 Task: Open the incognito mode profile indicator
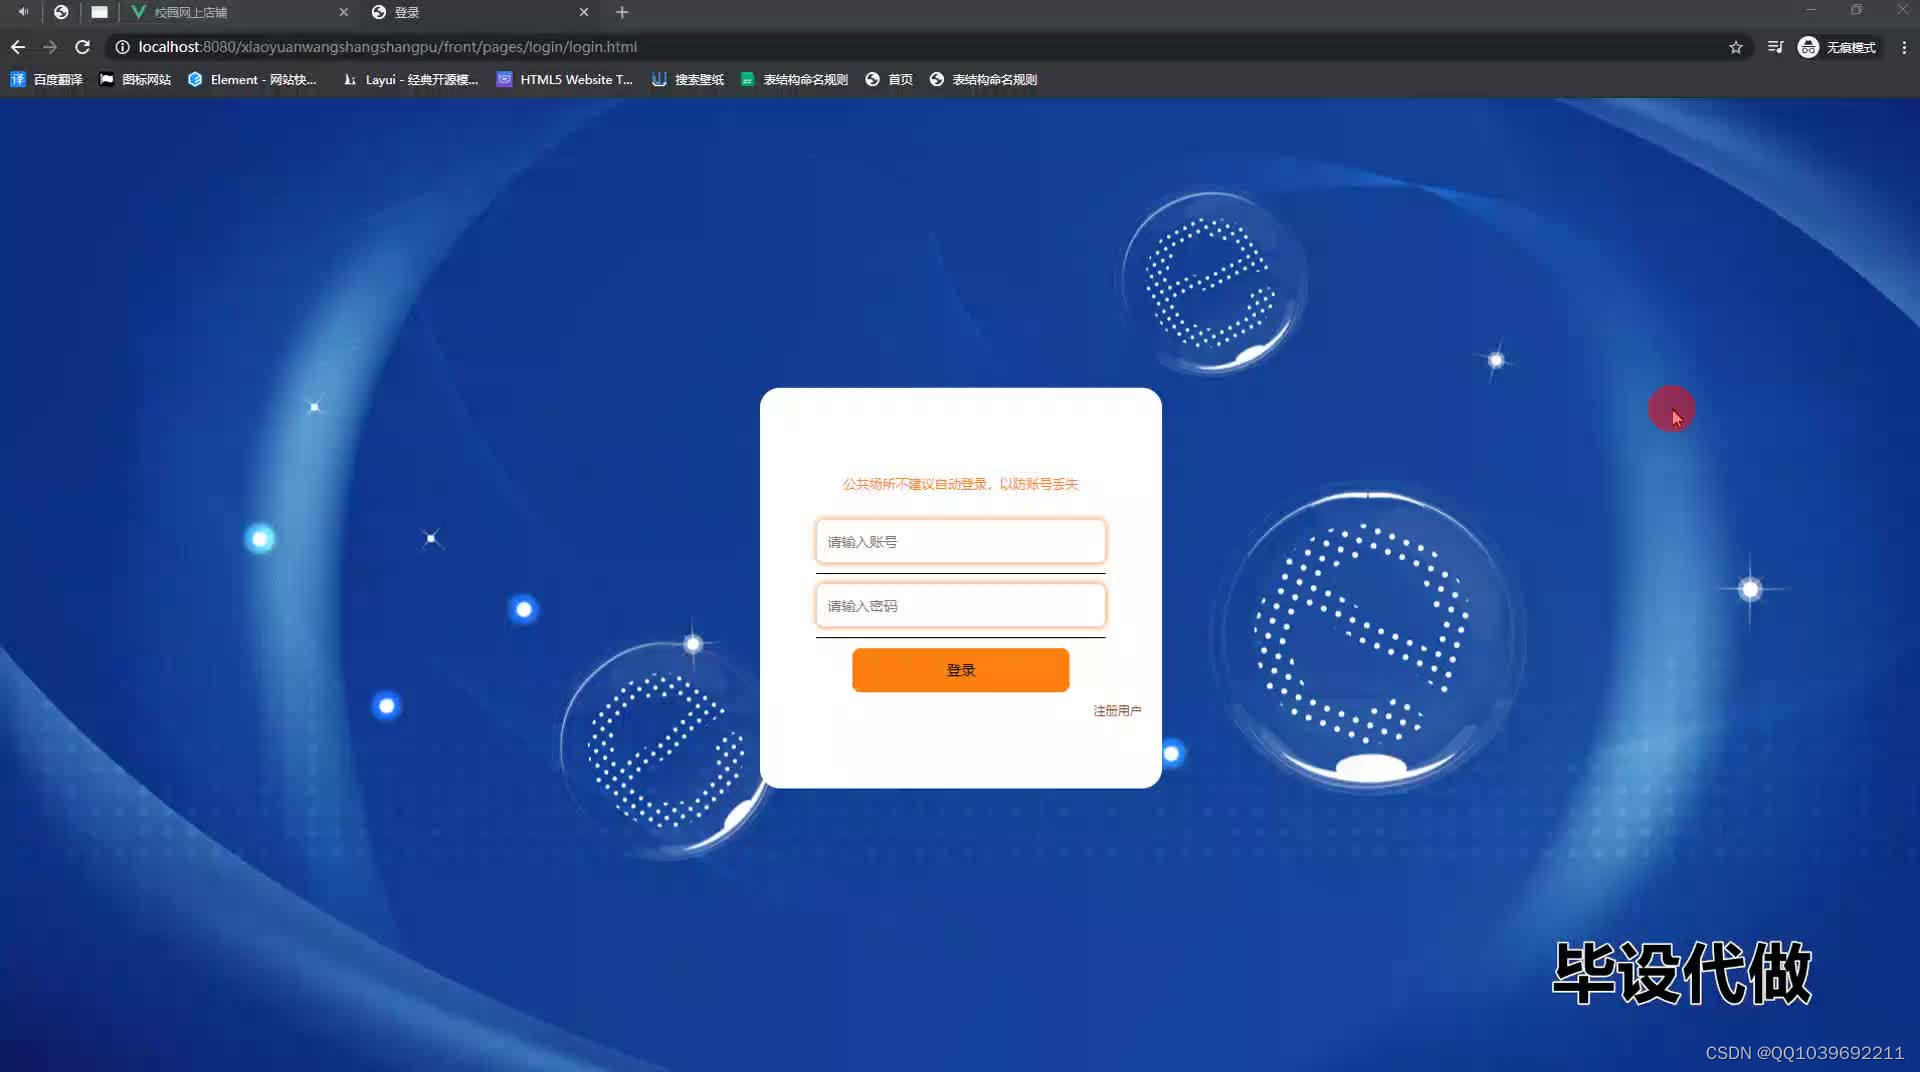point(1837,47)
